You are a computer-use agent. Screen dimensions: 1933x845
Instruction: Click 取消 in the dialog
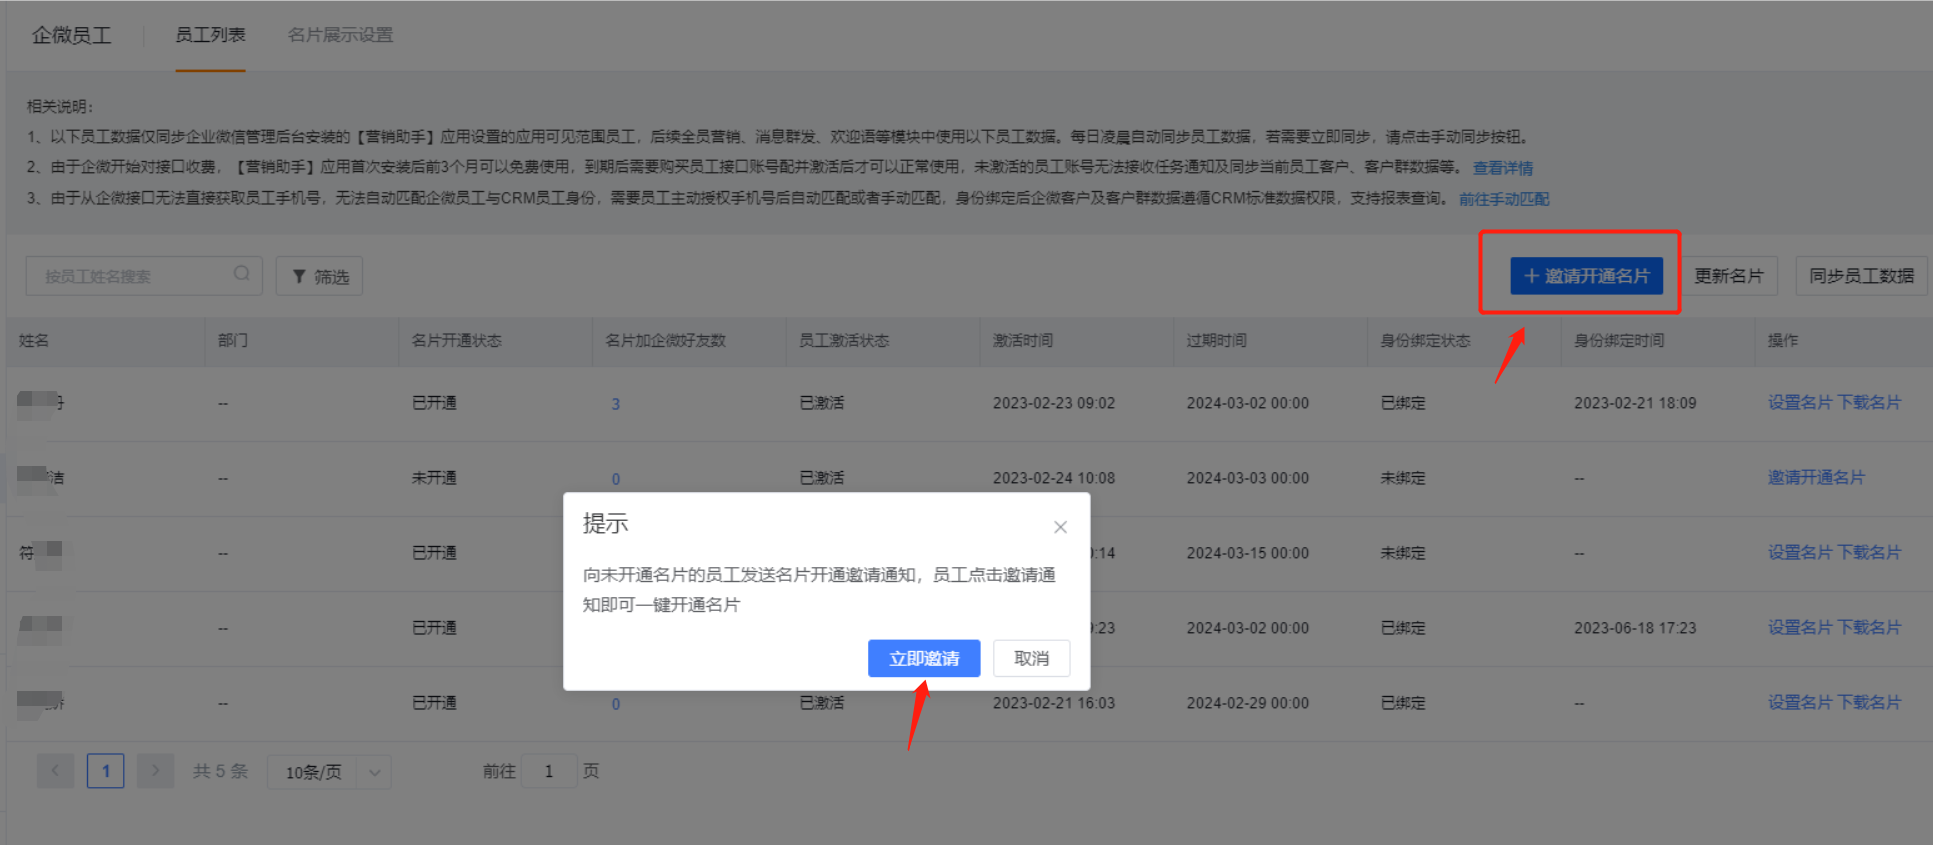pyautogui.click(x=1031, y=658)
